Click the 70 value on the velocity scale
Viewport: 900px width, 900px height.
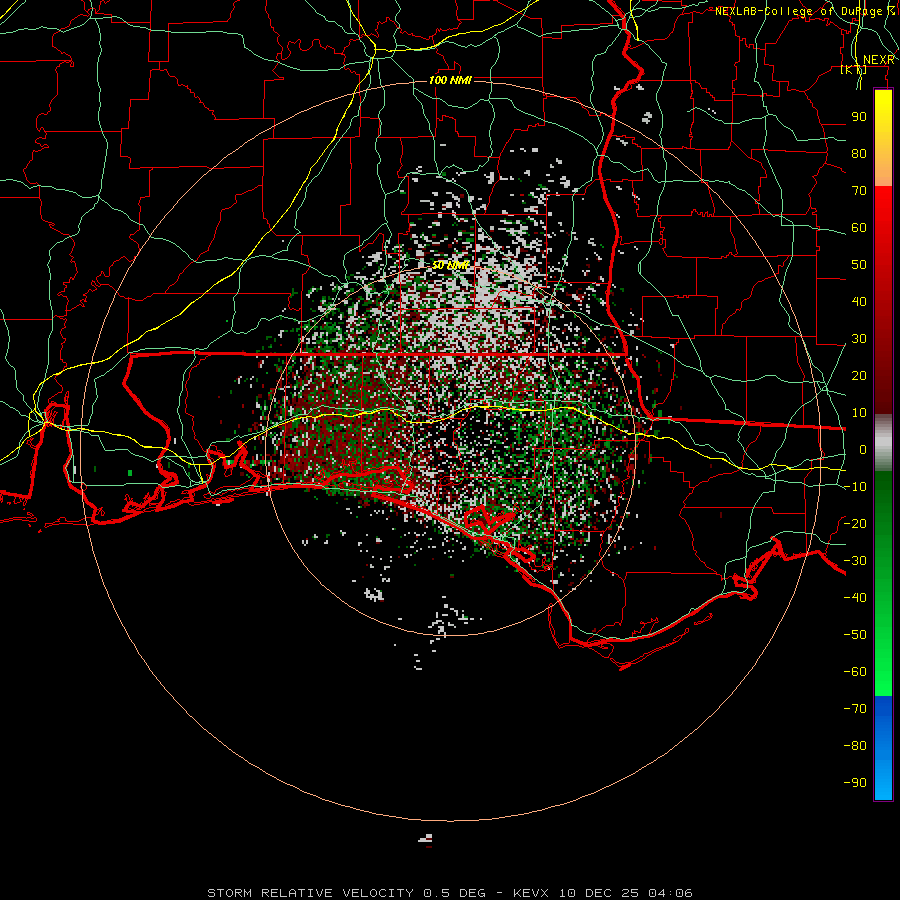tap(859, 191)
